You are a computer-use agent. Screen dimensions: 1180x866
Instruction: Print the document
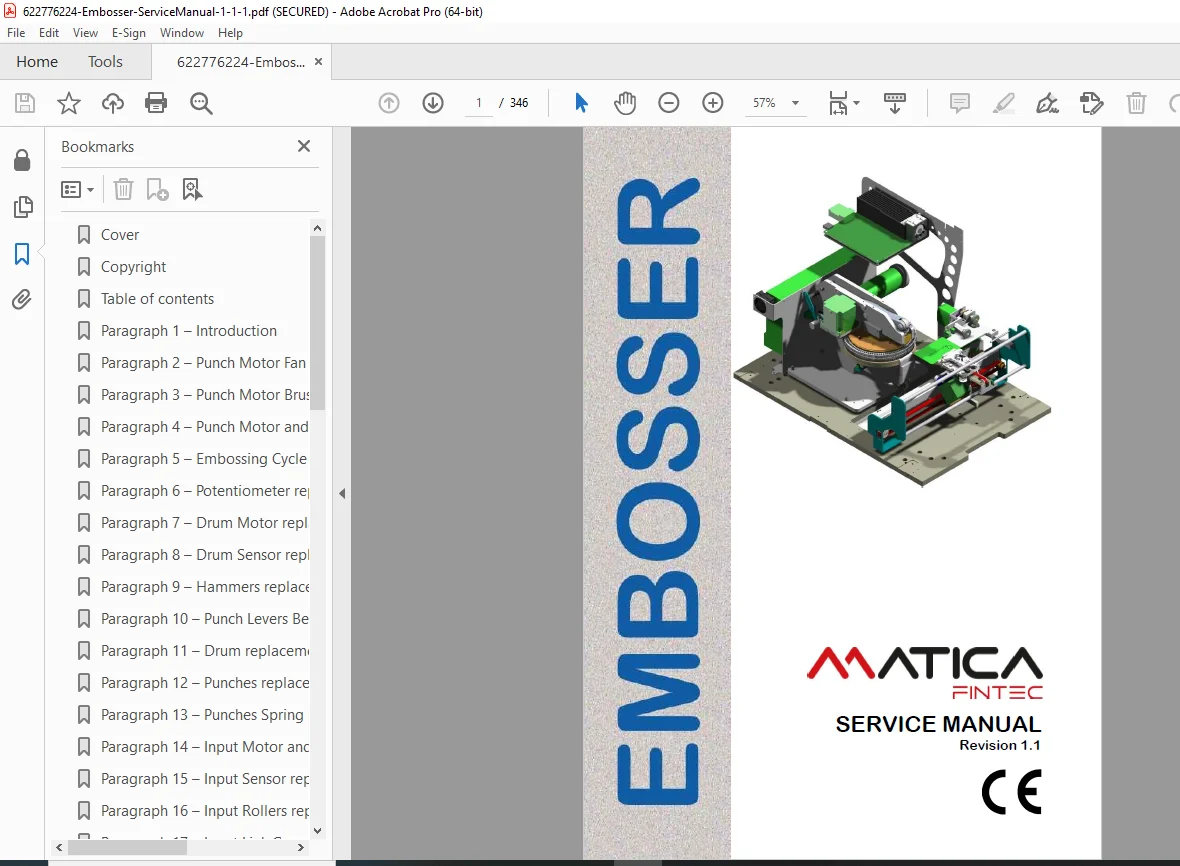coord(156,103)
